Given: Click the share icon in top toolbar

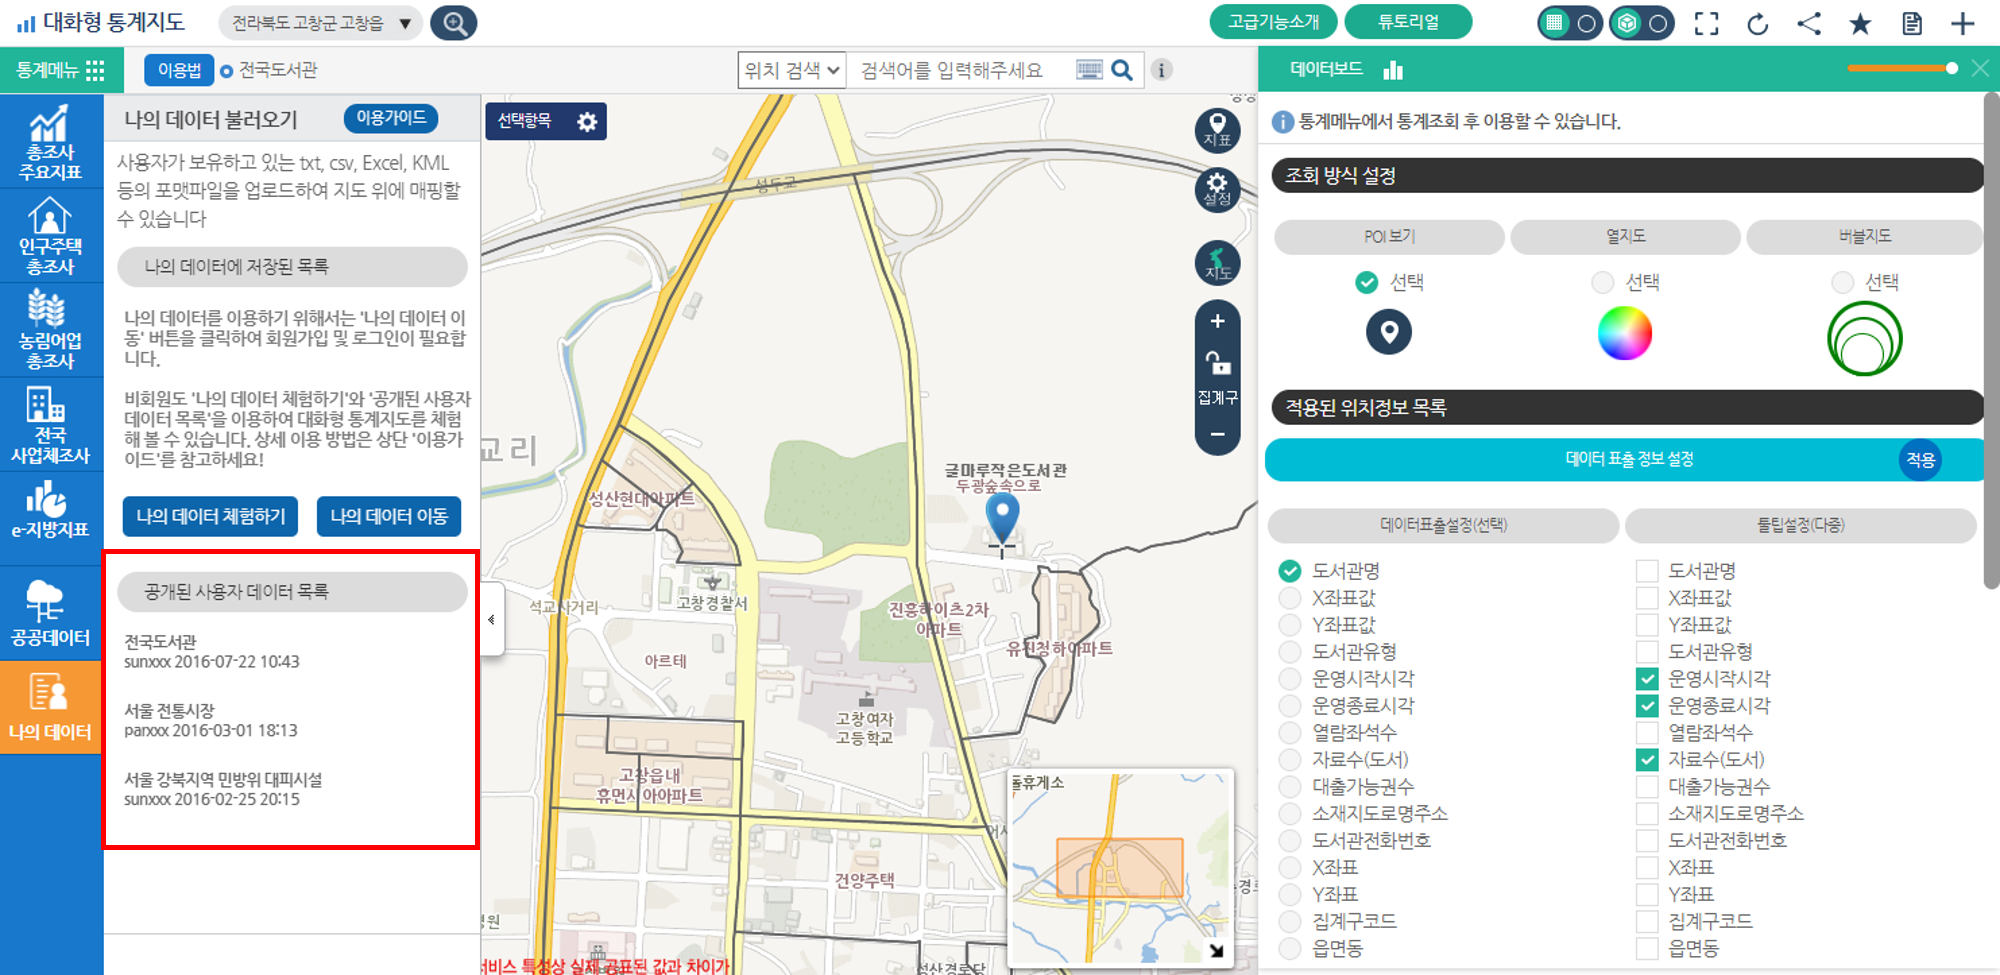Looking at the screenshot, I should (1808, 23).
